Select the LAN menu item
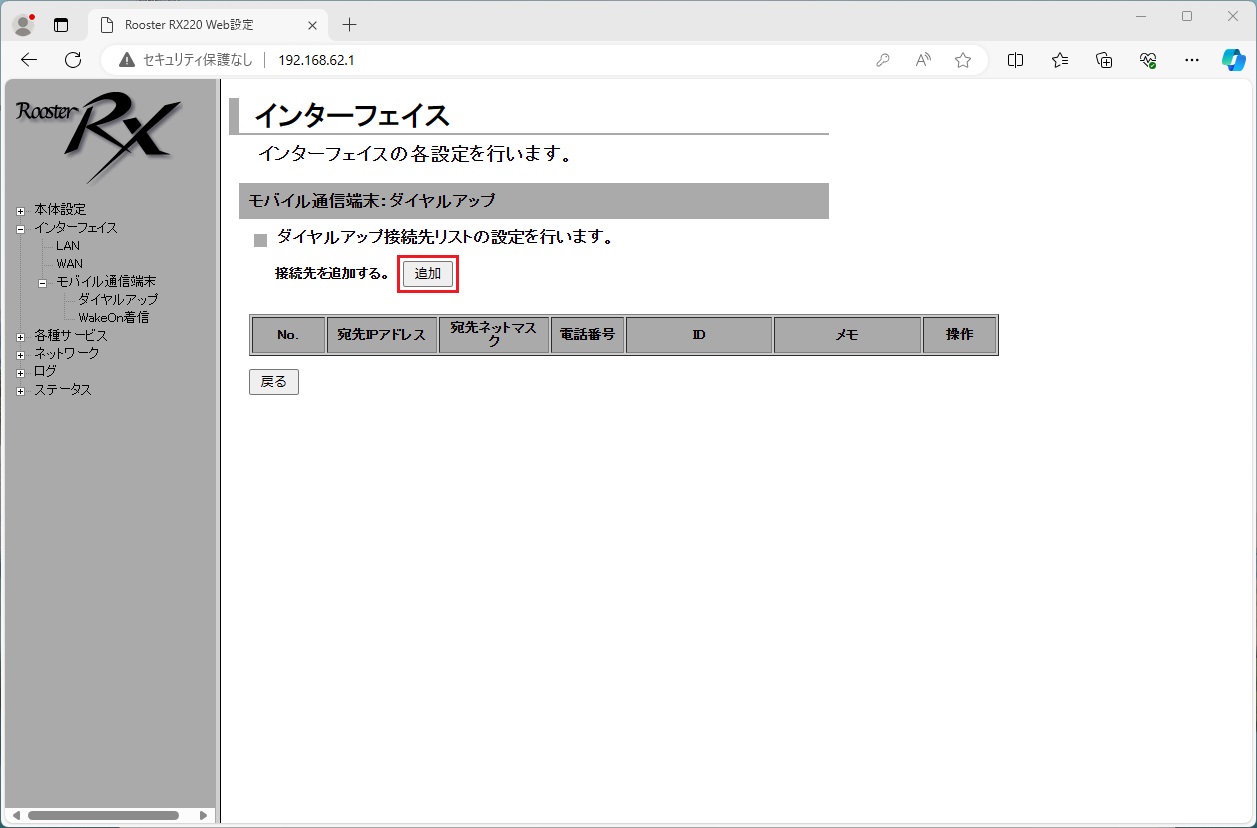This screenshot has height=828, width=1257. (68, 246)
